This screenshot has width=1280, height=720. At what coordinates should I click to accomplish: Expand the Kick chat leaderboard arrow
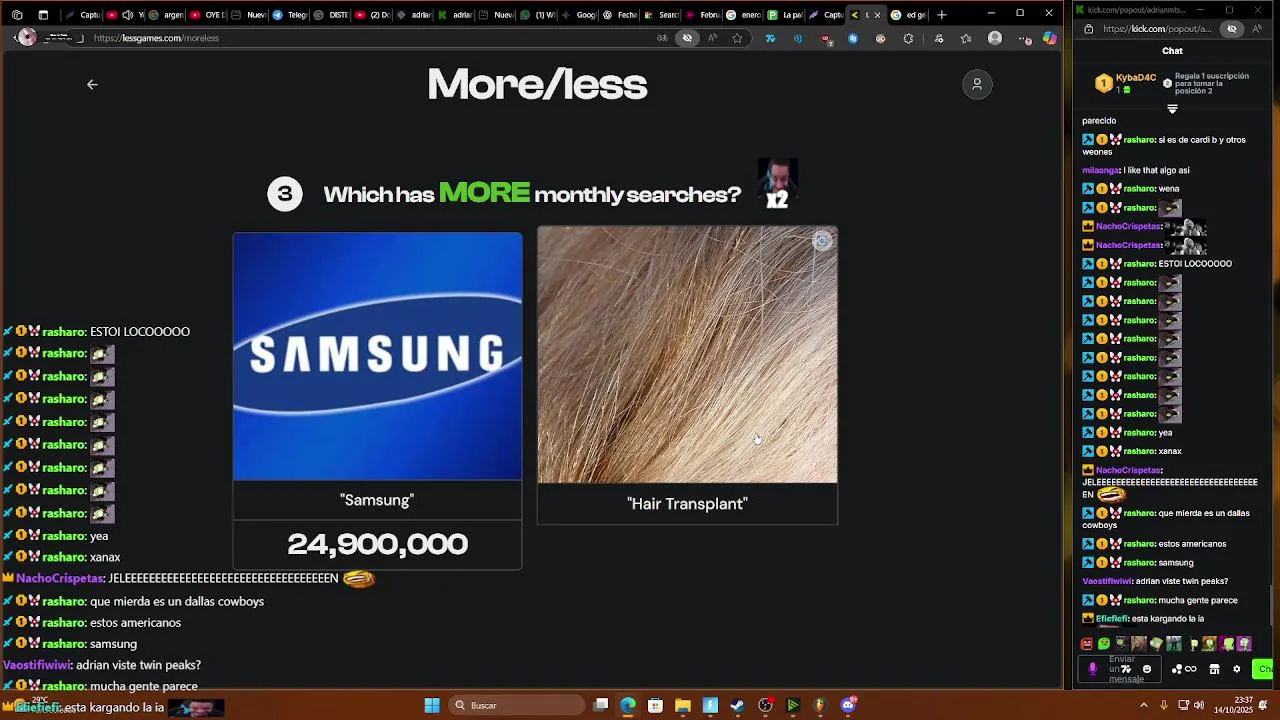(x=1172, y=108)
